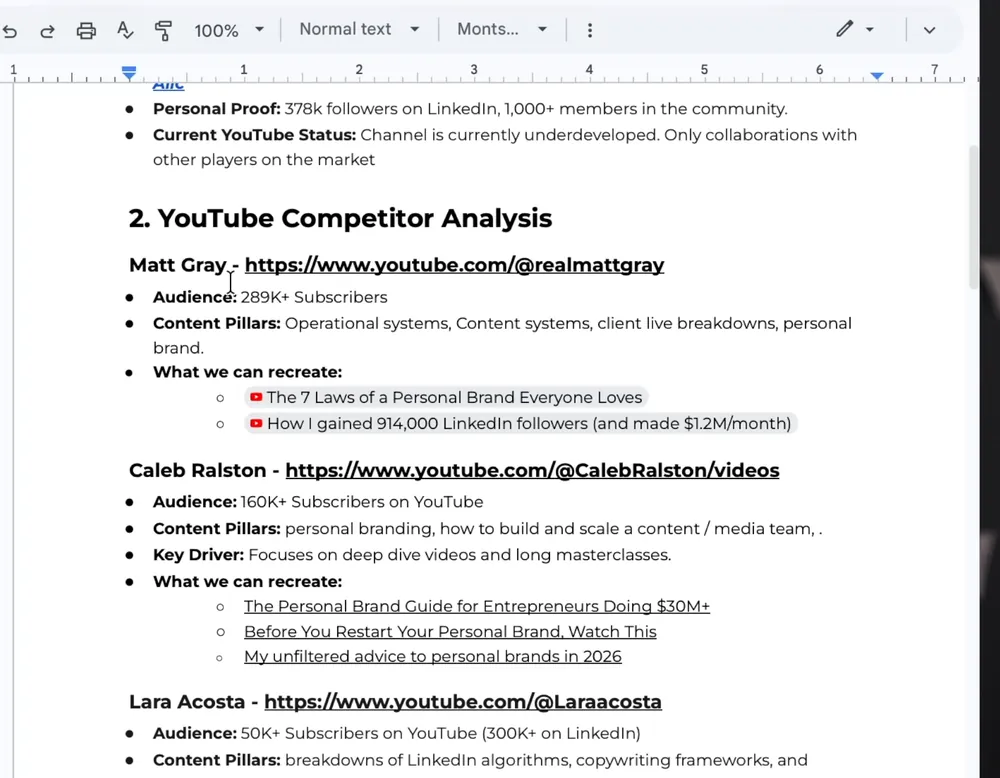
Task: Click 'What we can recreate:' under Caleb Ralston
Action: click(247, 582)
